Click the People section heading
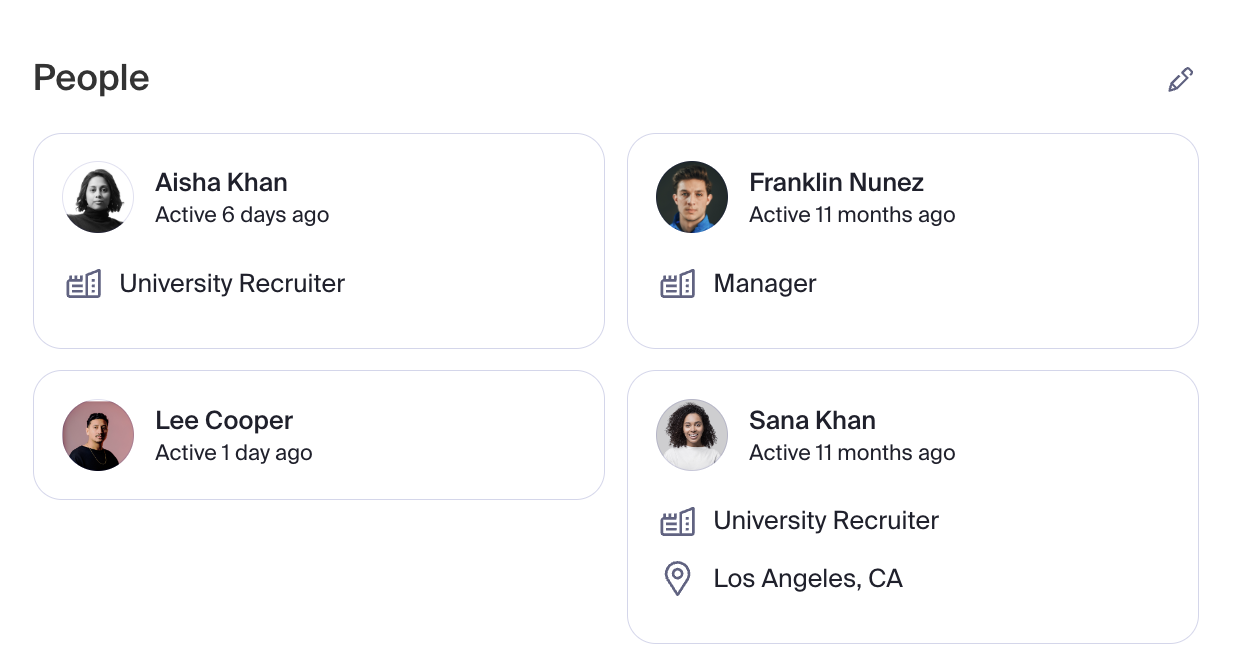Screen dimensions: 1254x672 click(91, 78)
